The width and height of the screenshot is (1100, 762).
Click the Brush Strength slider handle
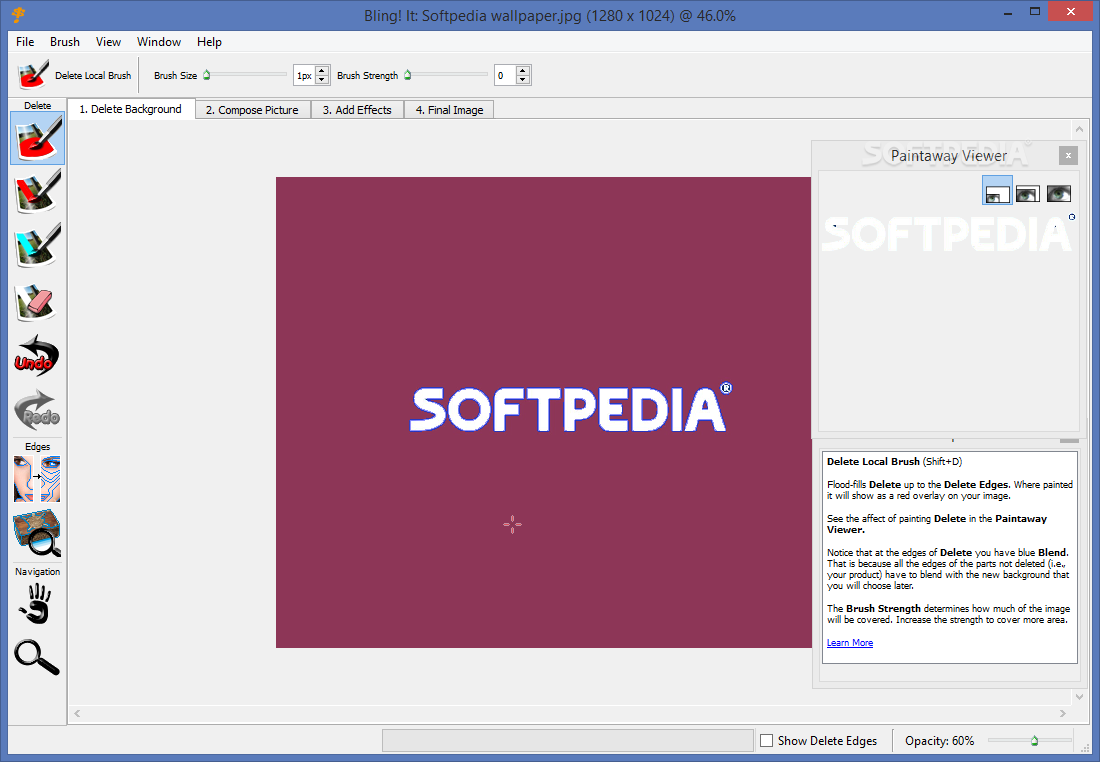pos(408,74)
